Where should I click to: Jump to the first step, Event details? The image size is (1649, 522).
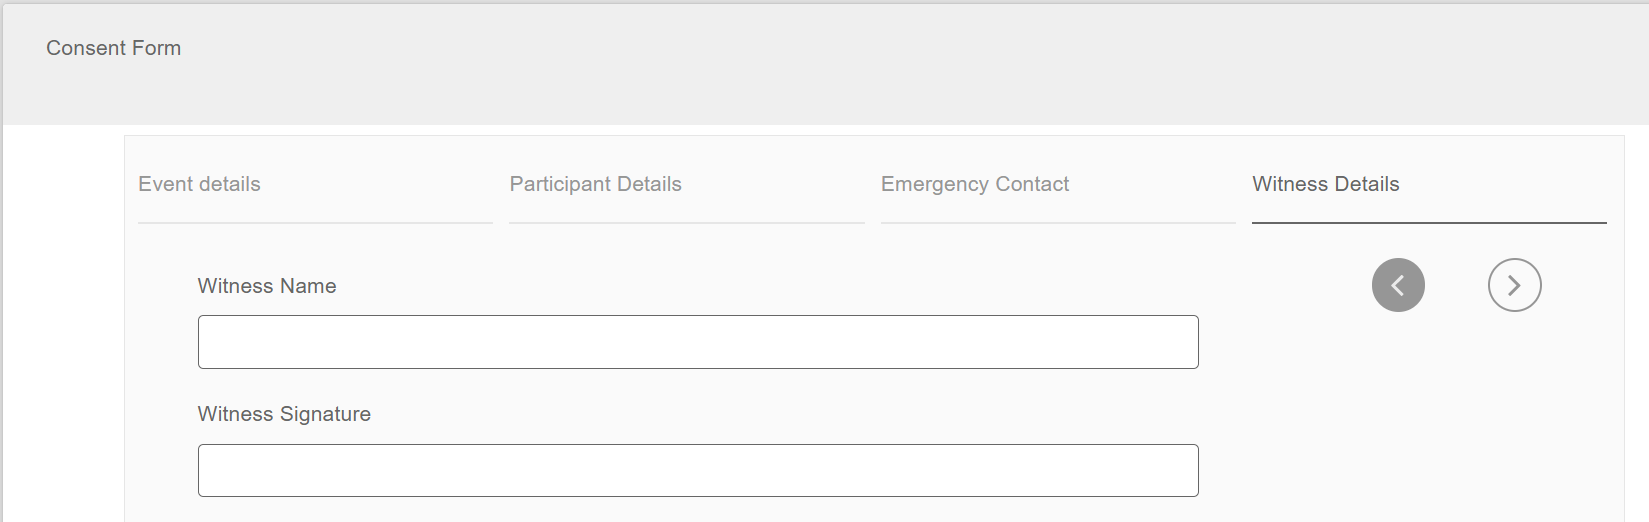[x=199, y=184]
